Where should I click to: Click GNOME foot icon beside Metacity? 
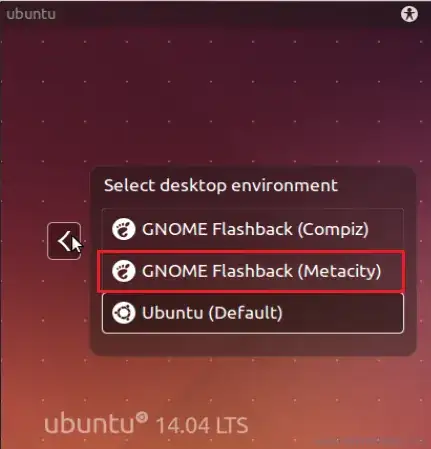pos(123,271)
